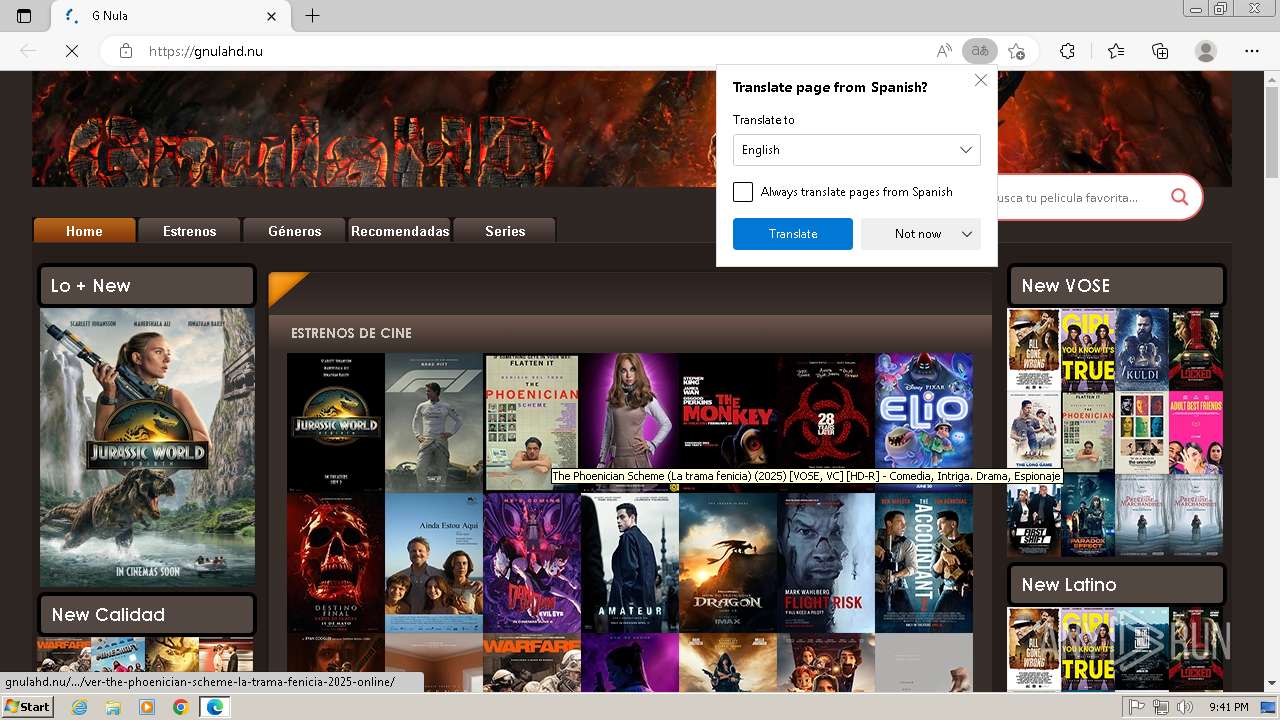Open the media player taskbar icon
This screenshot has height=720, width=1280.
[x=147, y=707]
